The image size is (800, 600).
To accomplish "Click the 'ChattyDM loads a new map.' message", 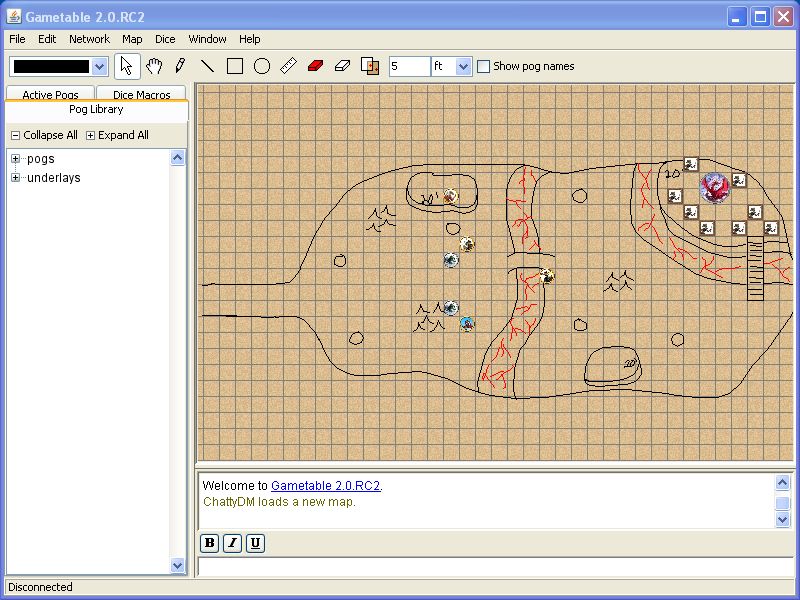I will click(279, 502).
